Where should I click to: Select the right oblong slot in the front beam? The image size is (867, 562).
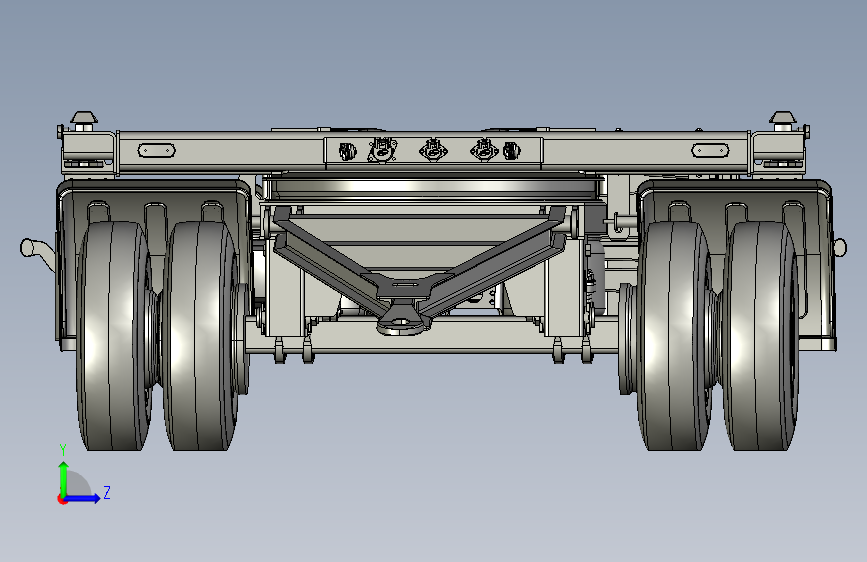point(711,150)
